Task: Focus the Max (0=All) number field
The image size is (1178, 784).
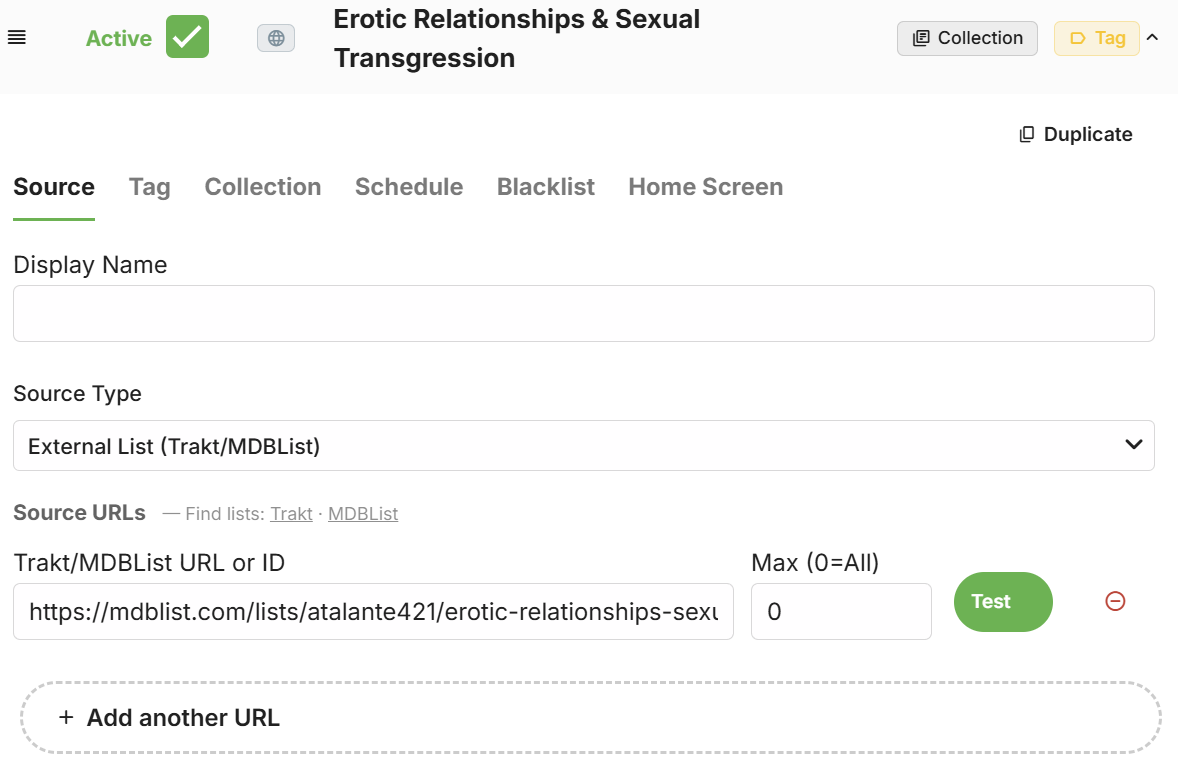Action: pos(840,611)
